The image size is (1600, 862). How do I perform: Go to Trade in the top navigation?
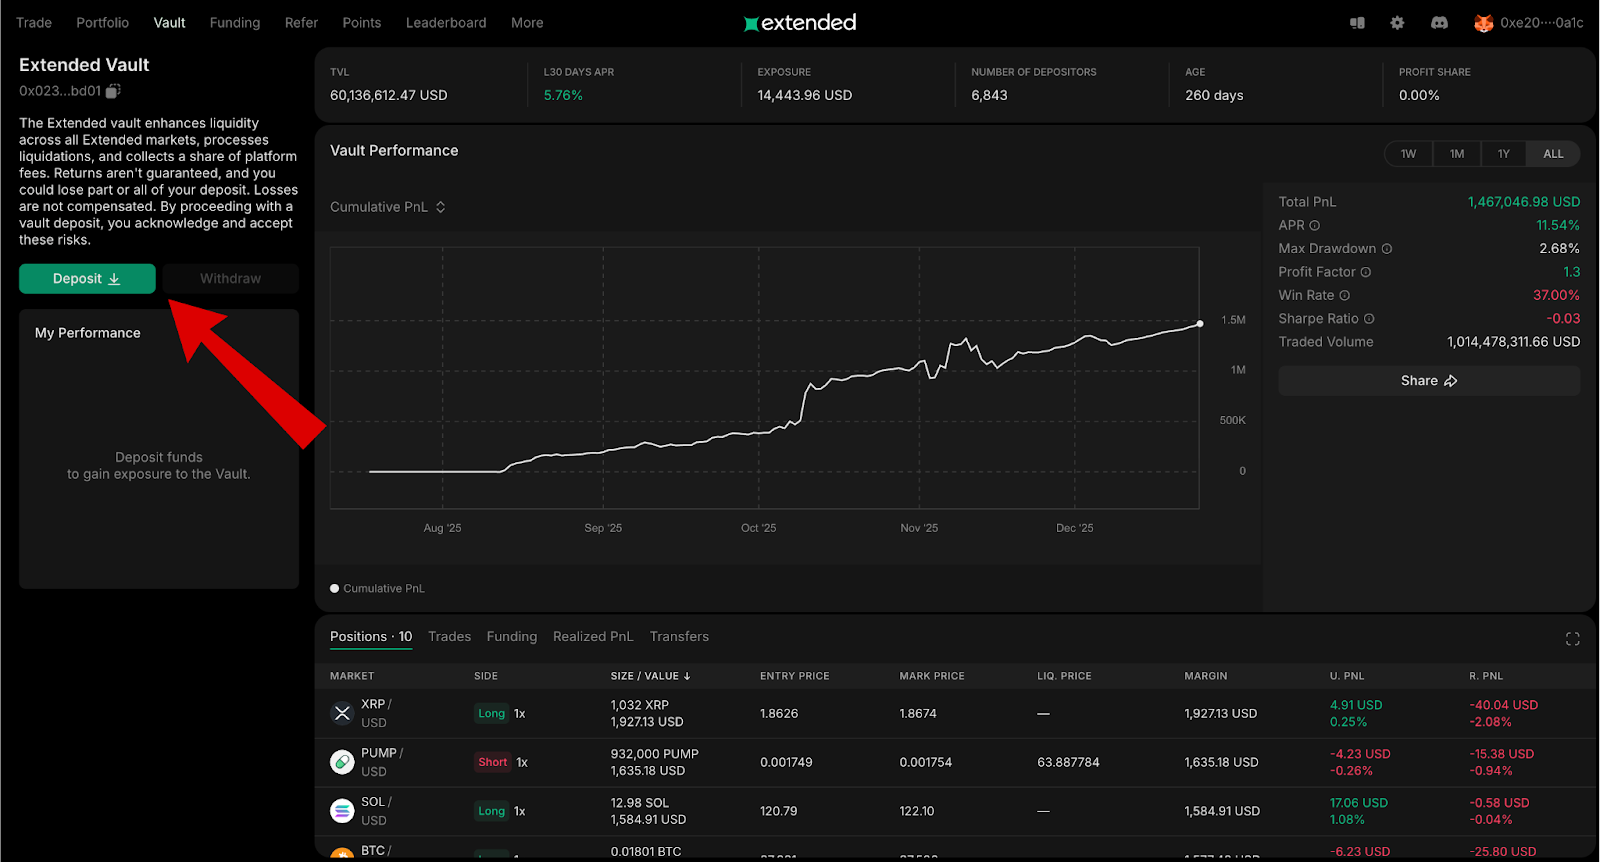coord(34,23)
